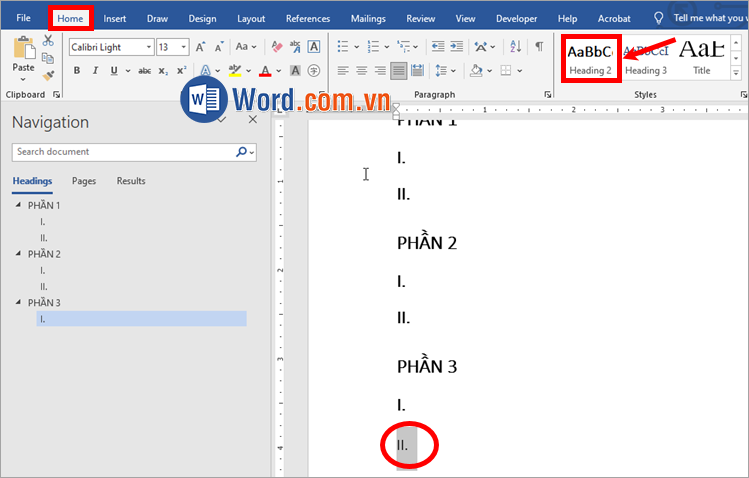Open the Insert ribbon tab

point(115,18)
